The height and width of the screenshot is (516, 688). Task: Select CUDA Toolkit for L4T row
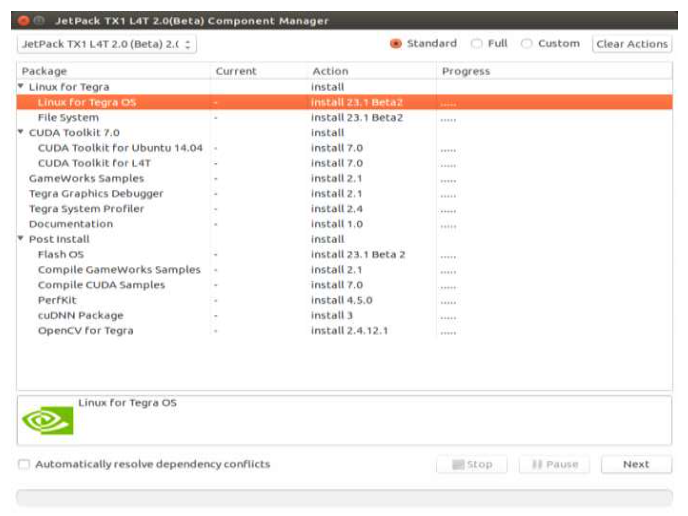344,163
